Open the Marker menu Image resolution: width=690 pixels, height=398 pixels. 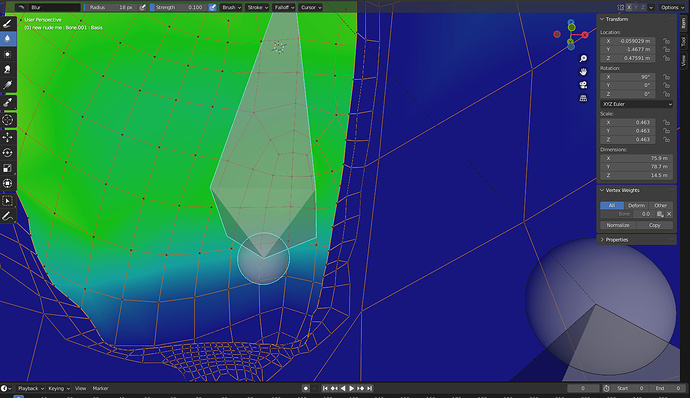(100, 388)
